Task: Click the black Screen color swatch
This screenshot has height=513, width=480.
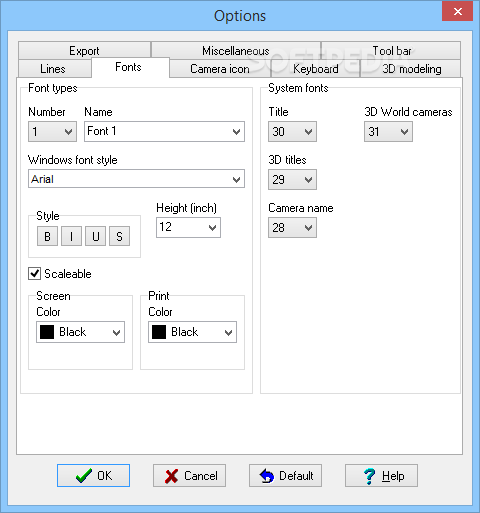Action: 47,332
